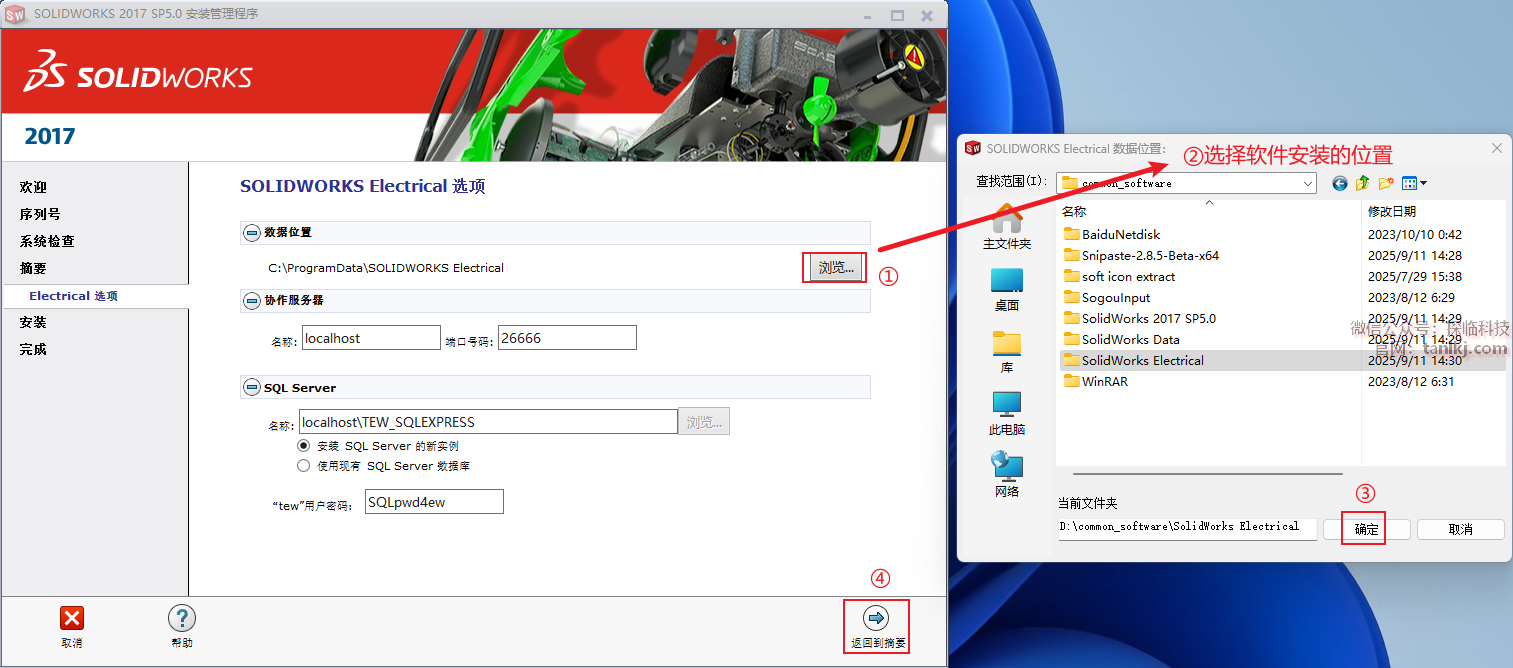Open the 查找范围 folder dropdown
This screenshot has height=668, width=1513.
(1308, 183)
